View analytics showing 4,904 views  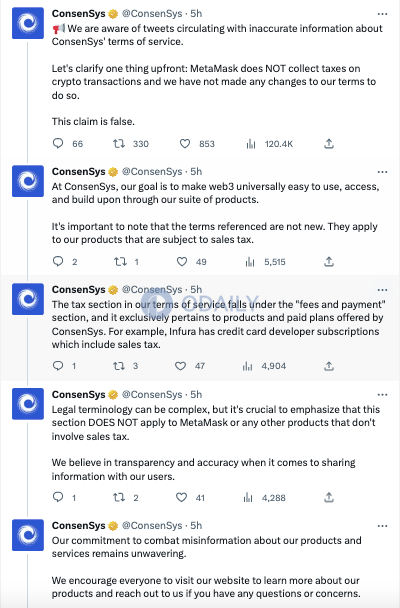pyautogui.click(x=248, y=366)
